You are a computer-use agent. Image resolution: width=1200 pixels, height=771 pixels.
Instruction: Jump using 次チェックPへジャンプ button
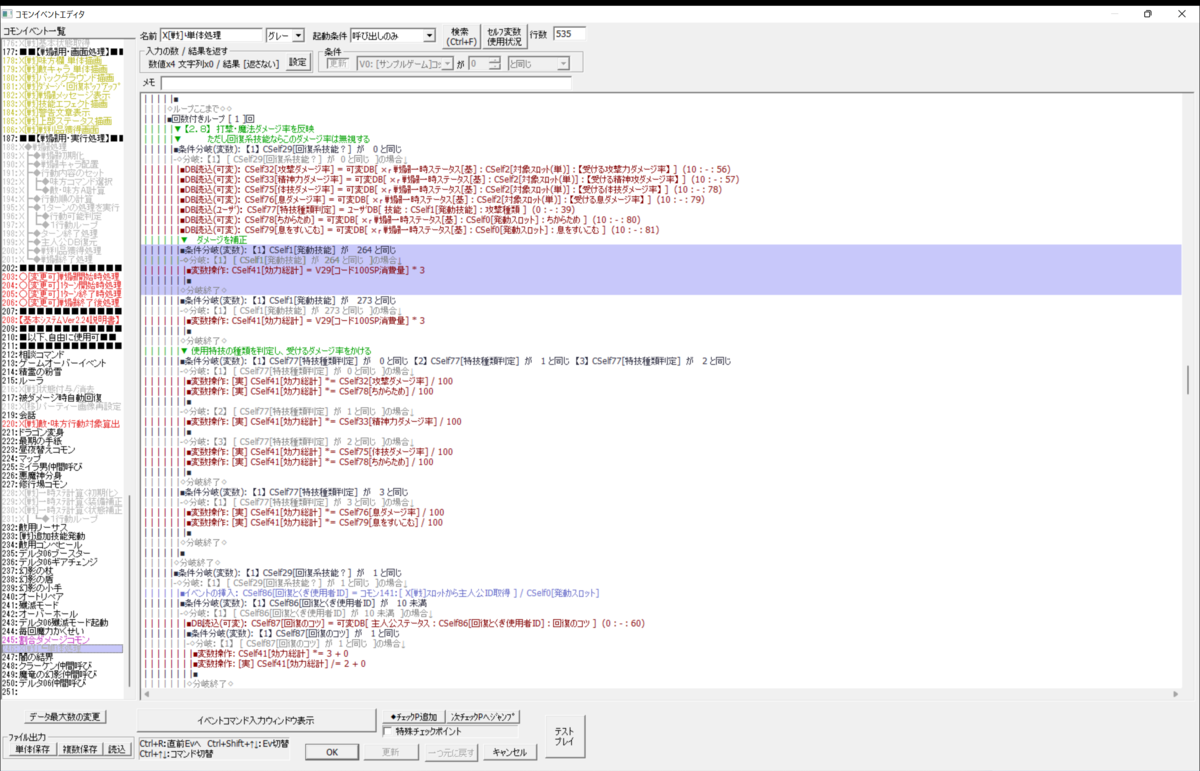485,717
